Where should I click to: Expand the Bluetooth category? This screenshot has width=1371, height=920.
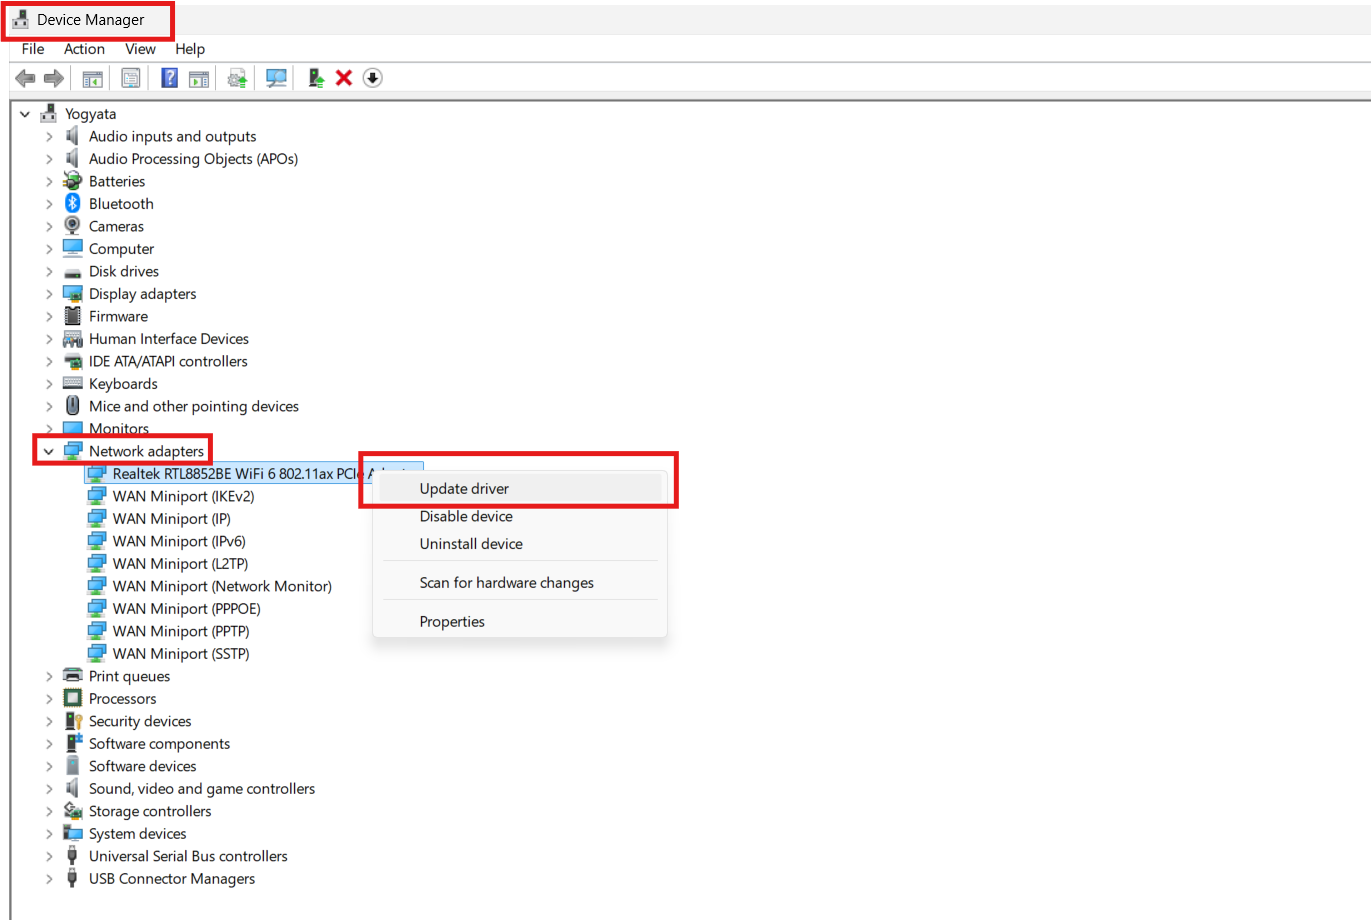[x=48, y=203]
